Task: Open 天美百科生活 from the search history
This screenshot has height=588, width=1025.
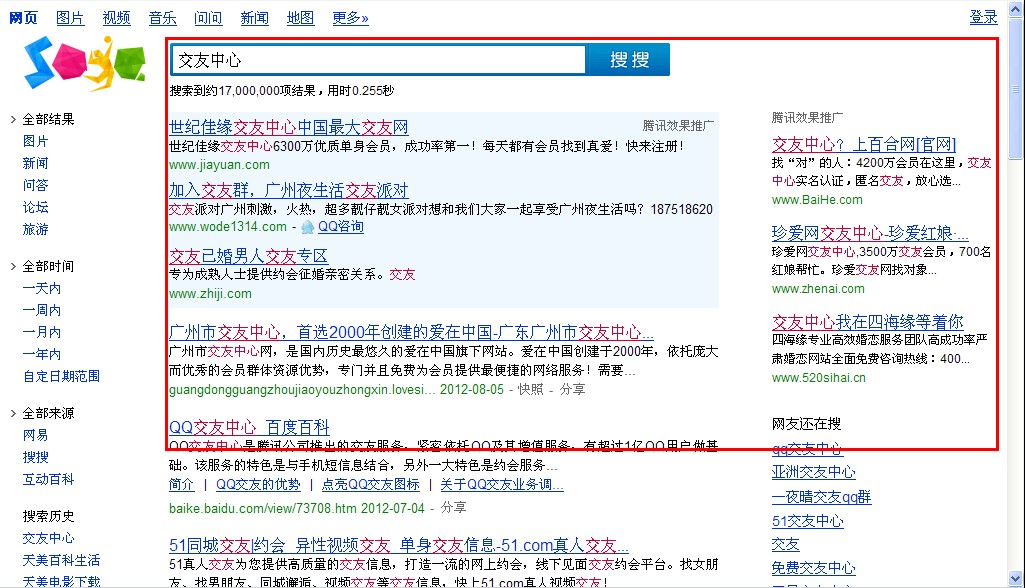Action: pos(61,561)
